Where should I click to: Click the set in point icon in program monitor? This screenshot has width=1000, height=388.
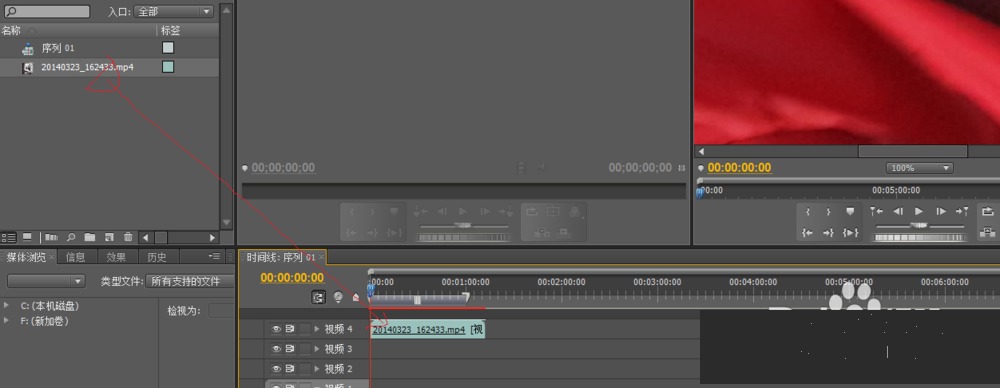(x=808, y=212)
